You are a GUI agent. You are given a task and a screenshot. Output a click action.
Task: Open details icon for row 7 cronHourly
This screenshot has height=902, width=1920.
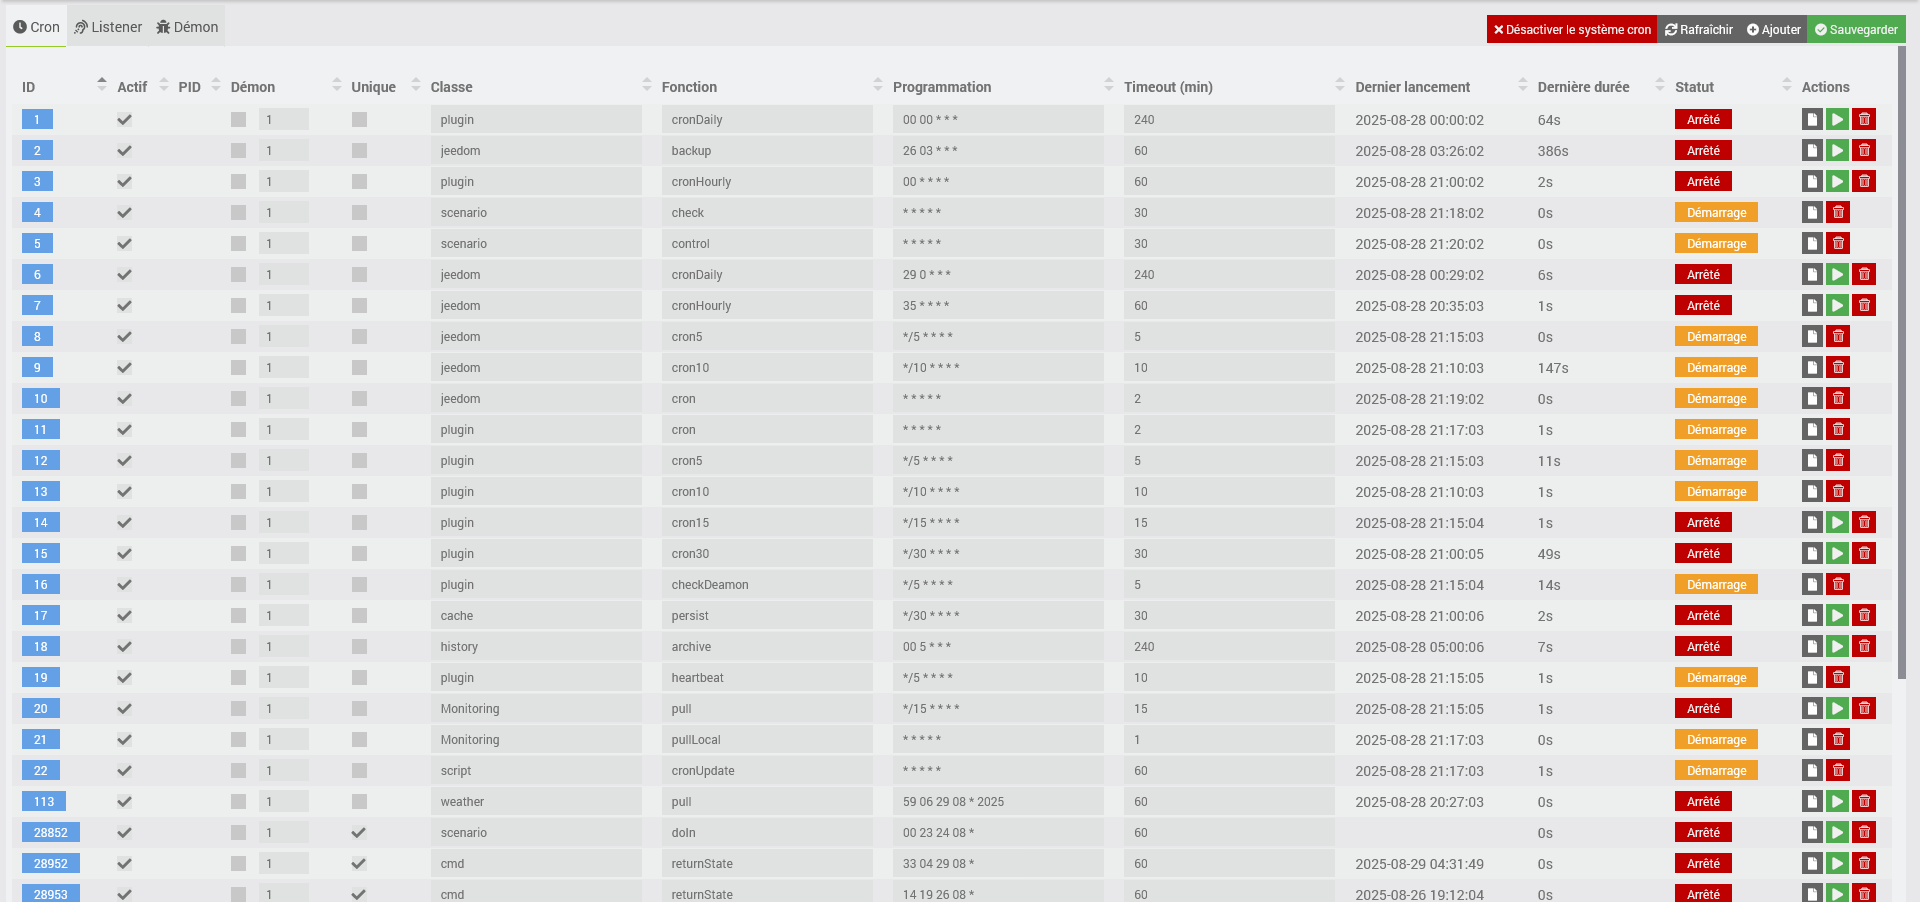tap(1812, 306)
